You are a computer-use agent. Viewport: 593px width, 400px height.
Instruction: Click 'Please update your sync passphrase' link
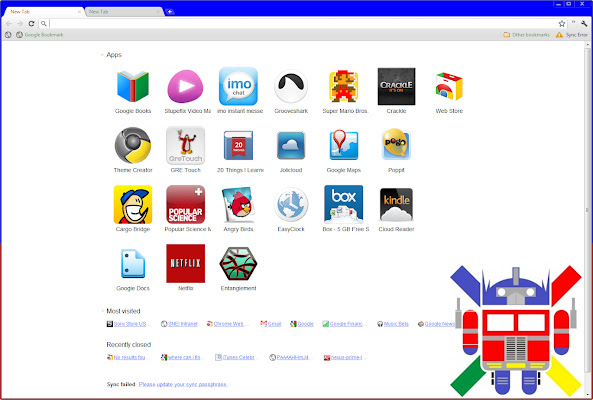click(183, 384)
